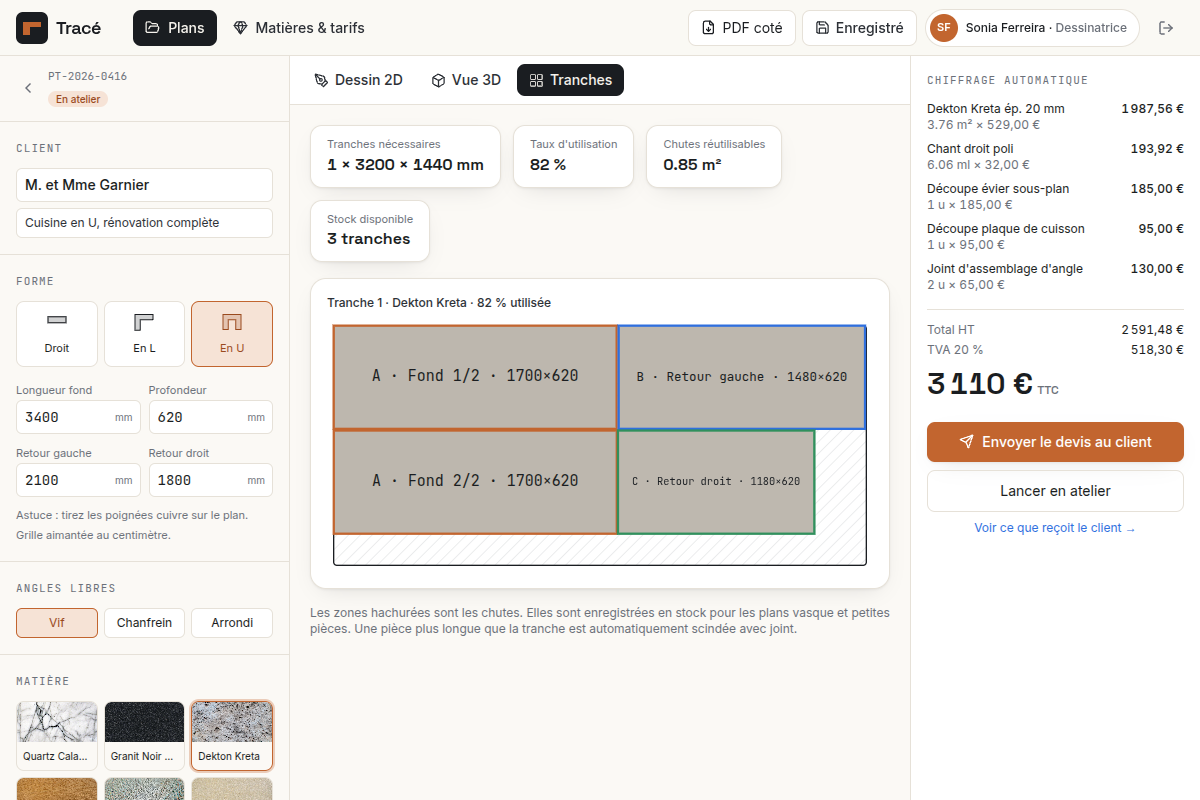Export the PDF coté

[x=742, y=28]
